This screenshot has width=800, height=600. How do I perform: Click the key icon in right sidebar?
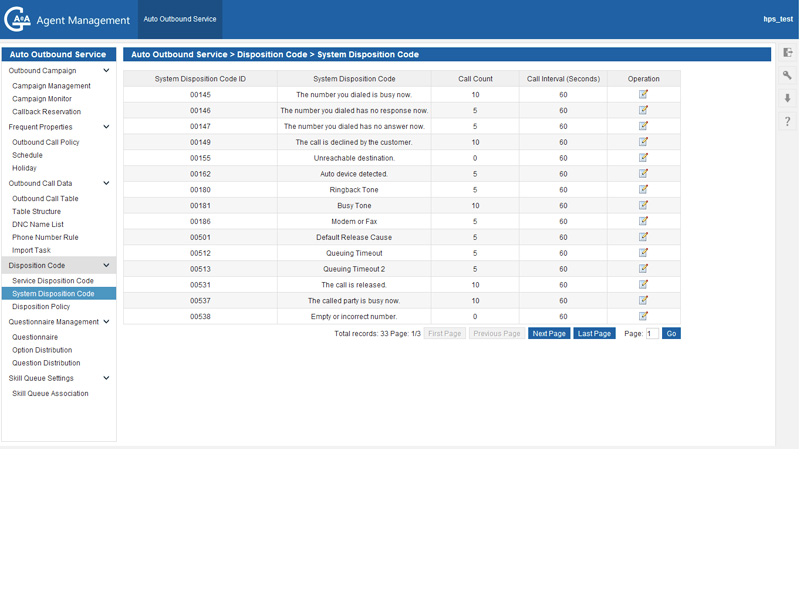(788, 76)
